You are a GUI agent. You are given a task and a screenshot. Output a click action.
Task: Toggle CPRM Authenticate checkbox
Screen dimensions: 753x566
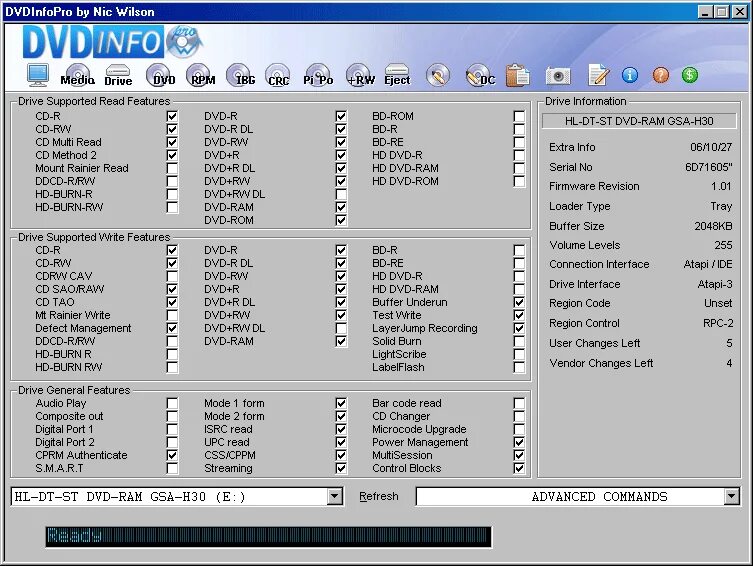pos(172,455)
